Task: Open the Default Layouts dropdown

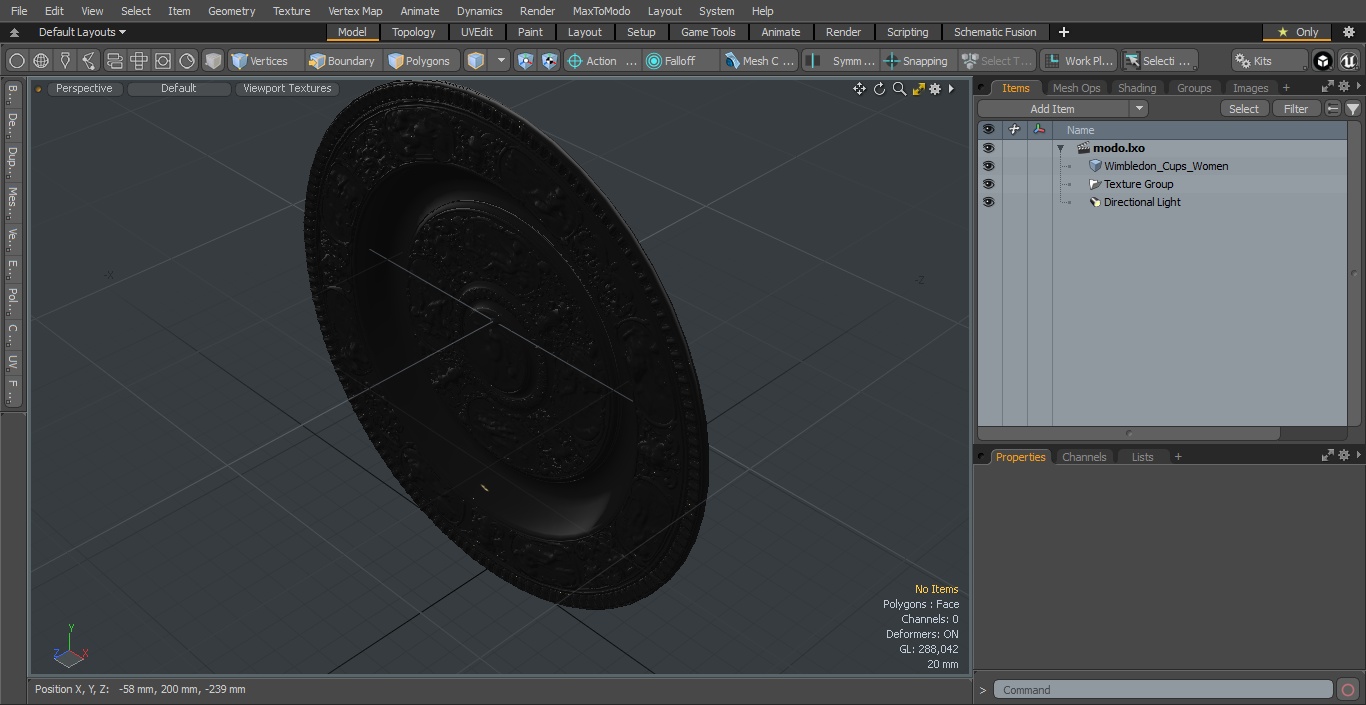Action: tap(82, 32)
